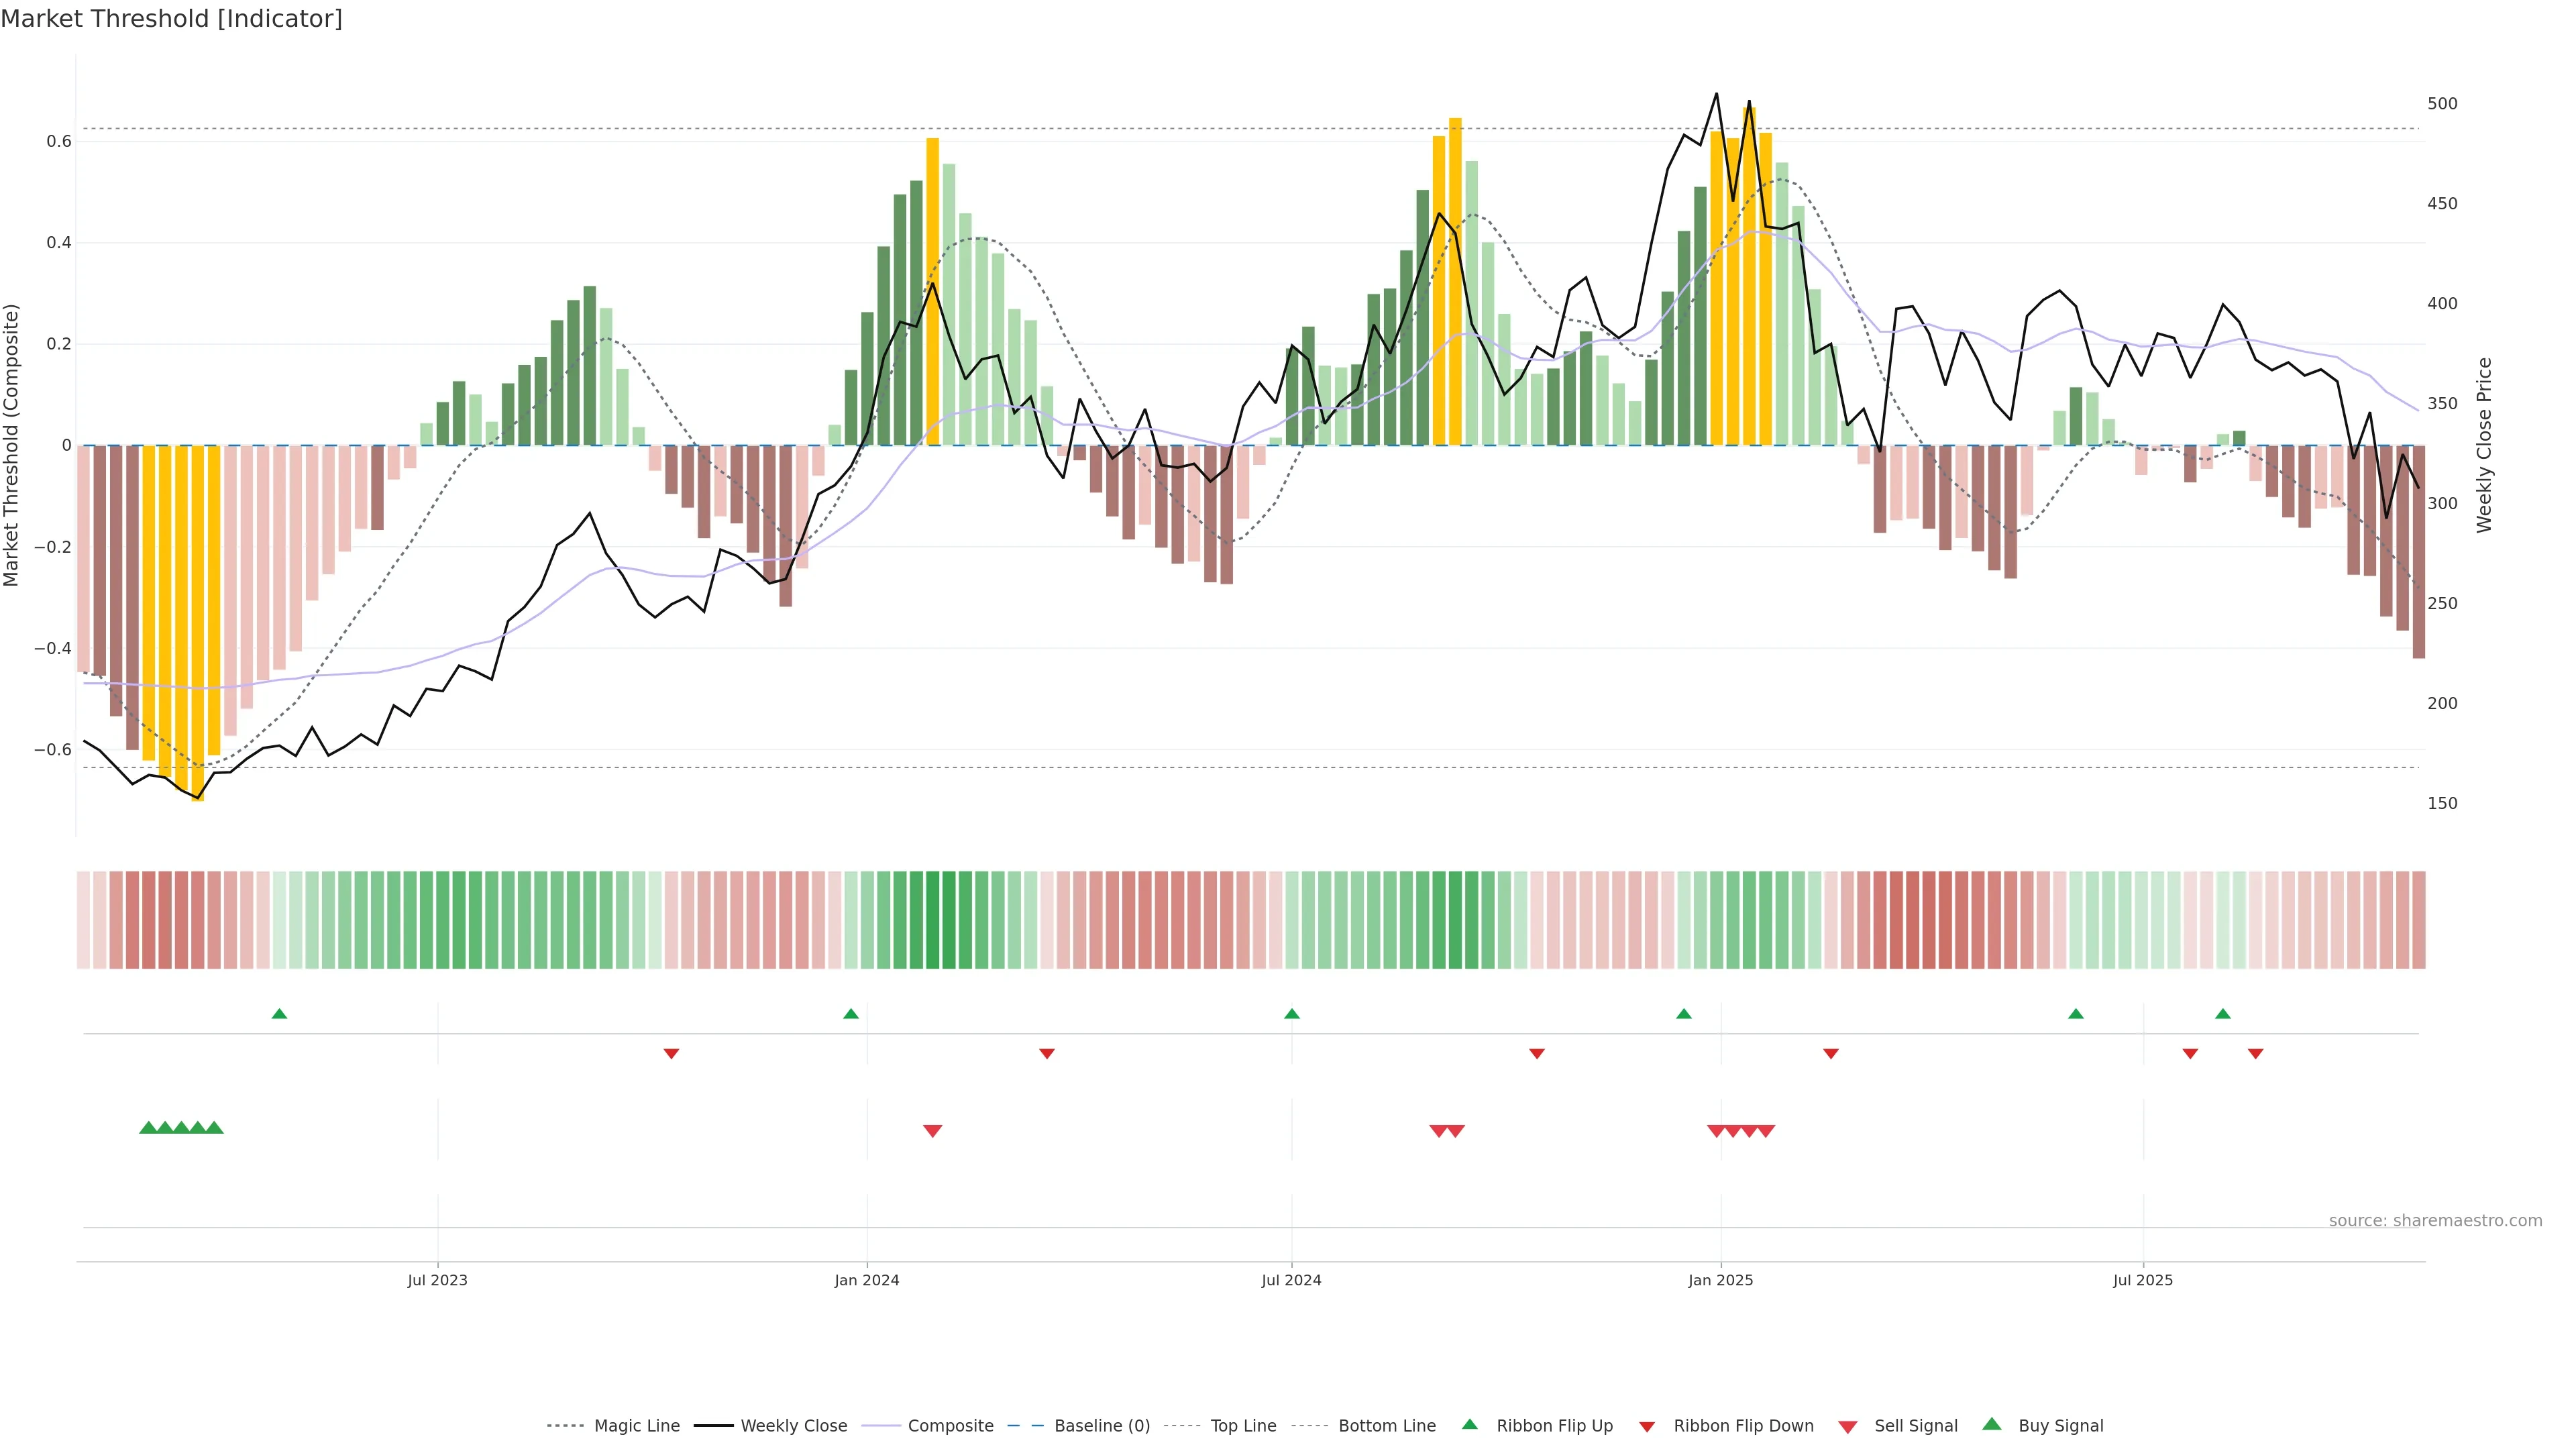Viewport: 2576px width, 1449px height.
Task: Click the Sell Signal legend icon
Action: pos(1847,1427)
